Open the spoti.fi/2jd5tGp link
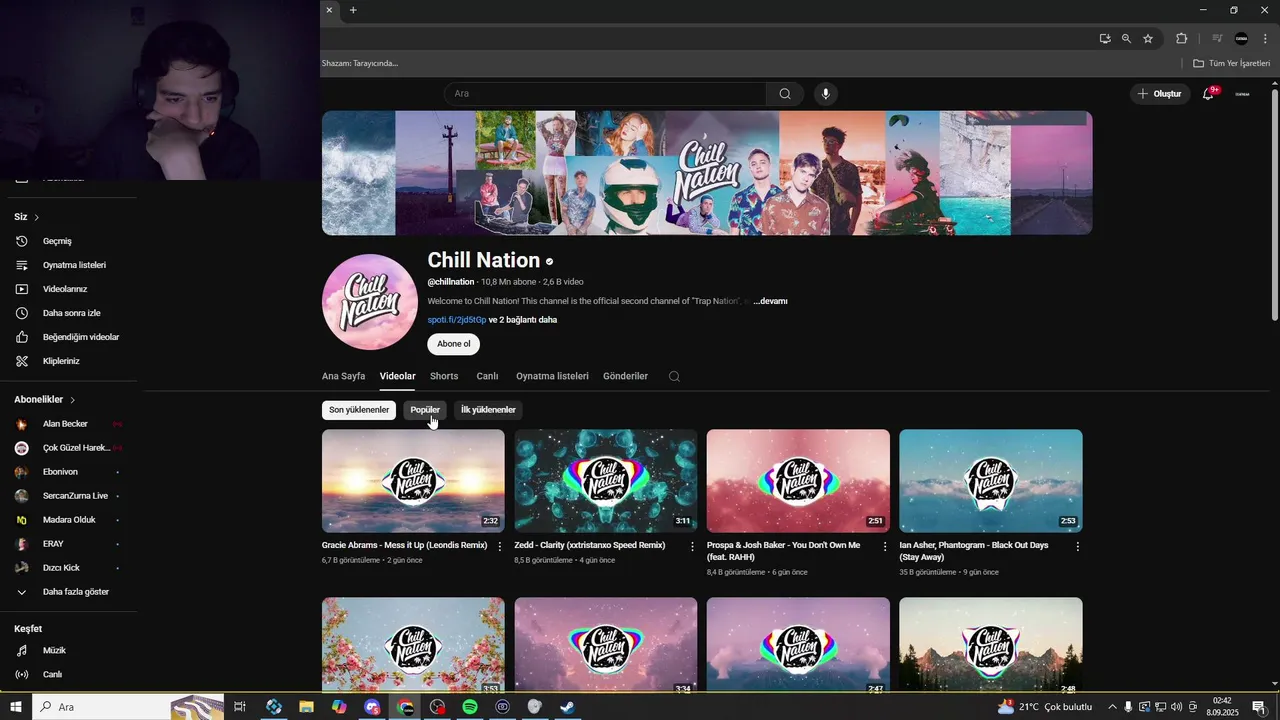1280x720 pixels. tap(456, 320)
